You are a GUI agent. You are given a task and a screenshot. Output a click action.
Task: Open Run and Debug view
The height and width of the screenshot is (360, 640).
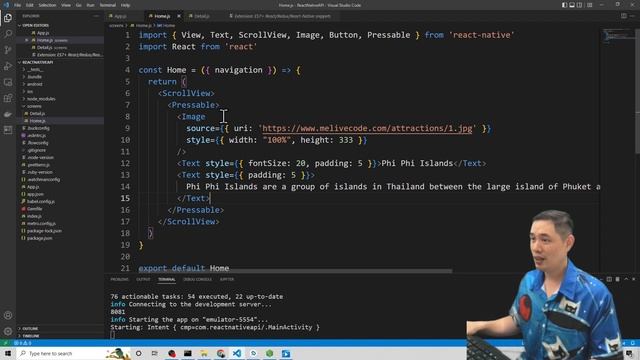[x=8, y=66]
